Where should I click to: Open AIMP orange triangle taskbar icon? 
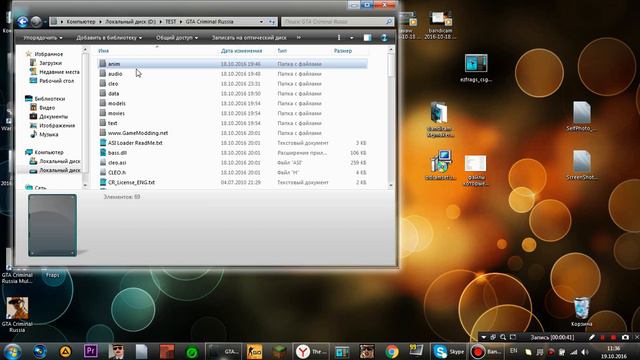point(65,351)
